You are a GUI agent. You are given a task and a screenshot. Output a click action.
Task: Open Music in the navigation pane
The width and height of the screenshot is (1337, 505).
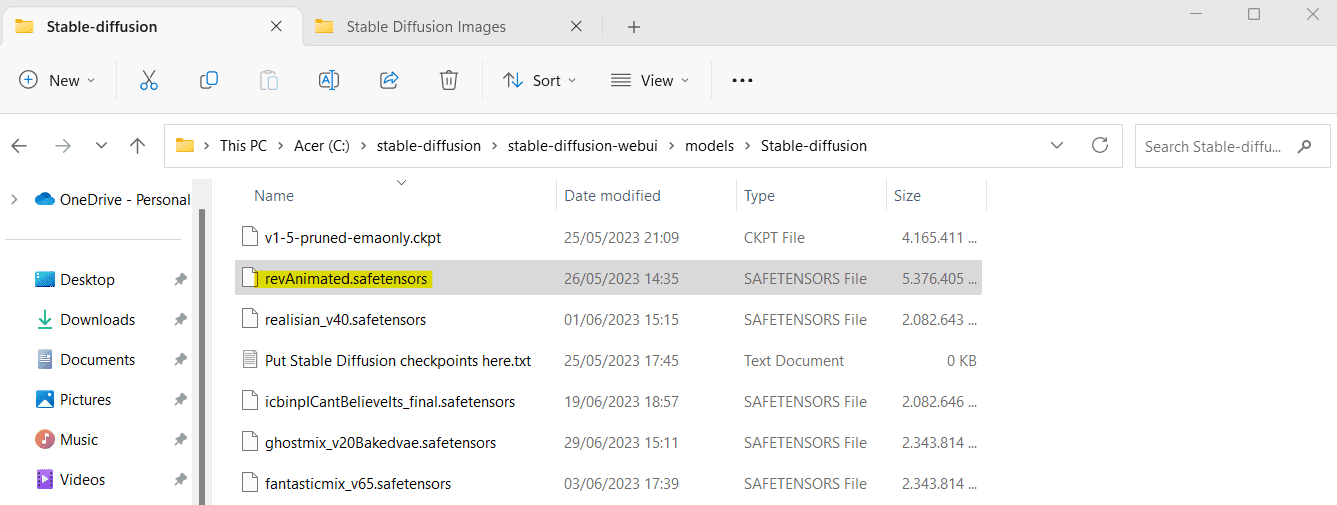79,440
